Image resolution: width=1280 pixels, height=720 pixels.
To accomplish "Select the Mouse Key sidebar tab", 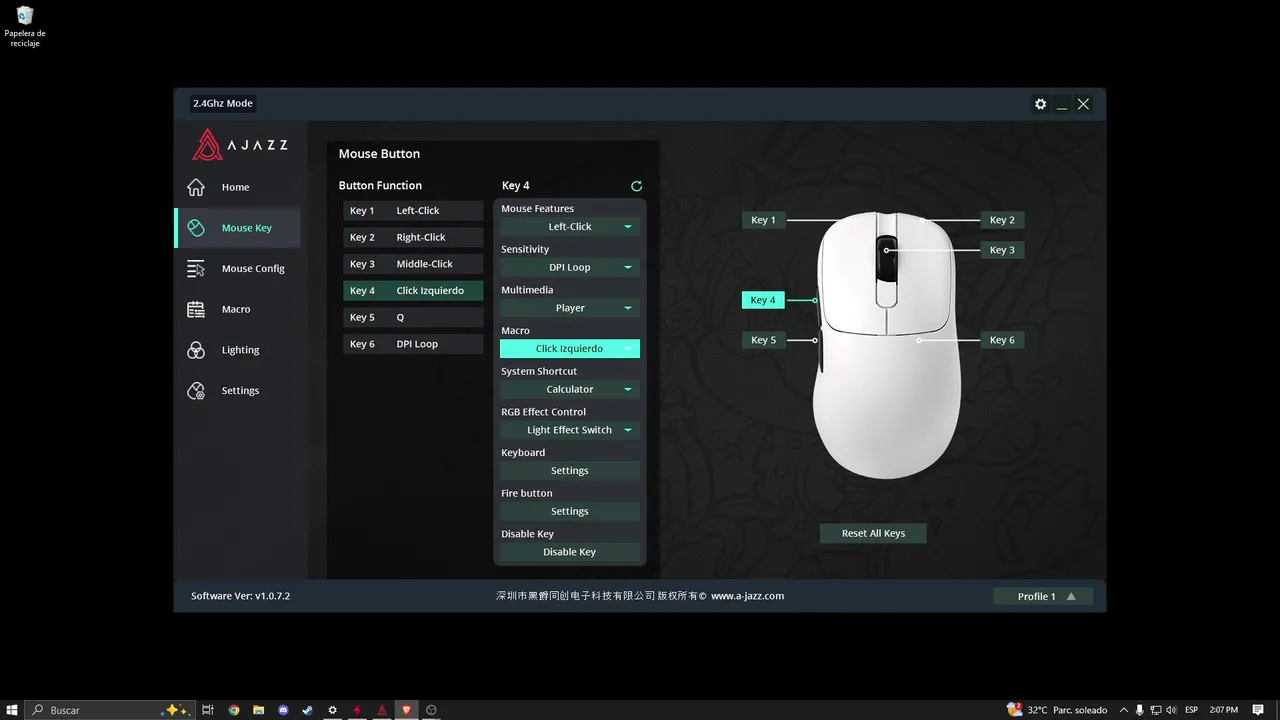I will coord(237,228).
